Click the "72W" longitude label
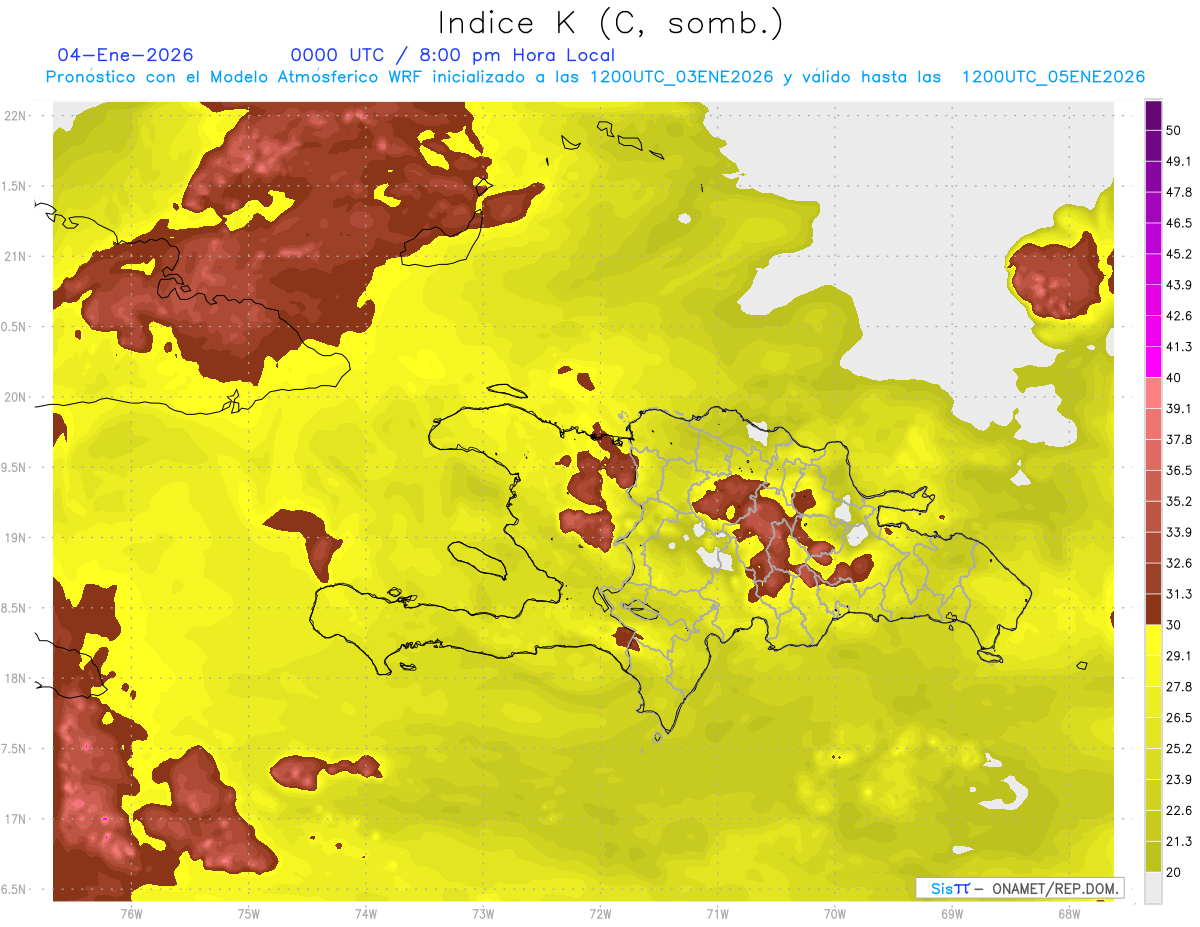The width and height of the screenshot is (1200, 927). pos(600,914)
